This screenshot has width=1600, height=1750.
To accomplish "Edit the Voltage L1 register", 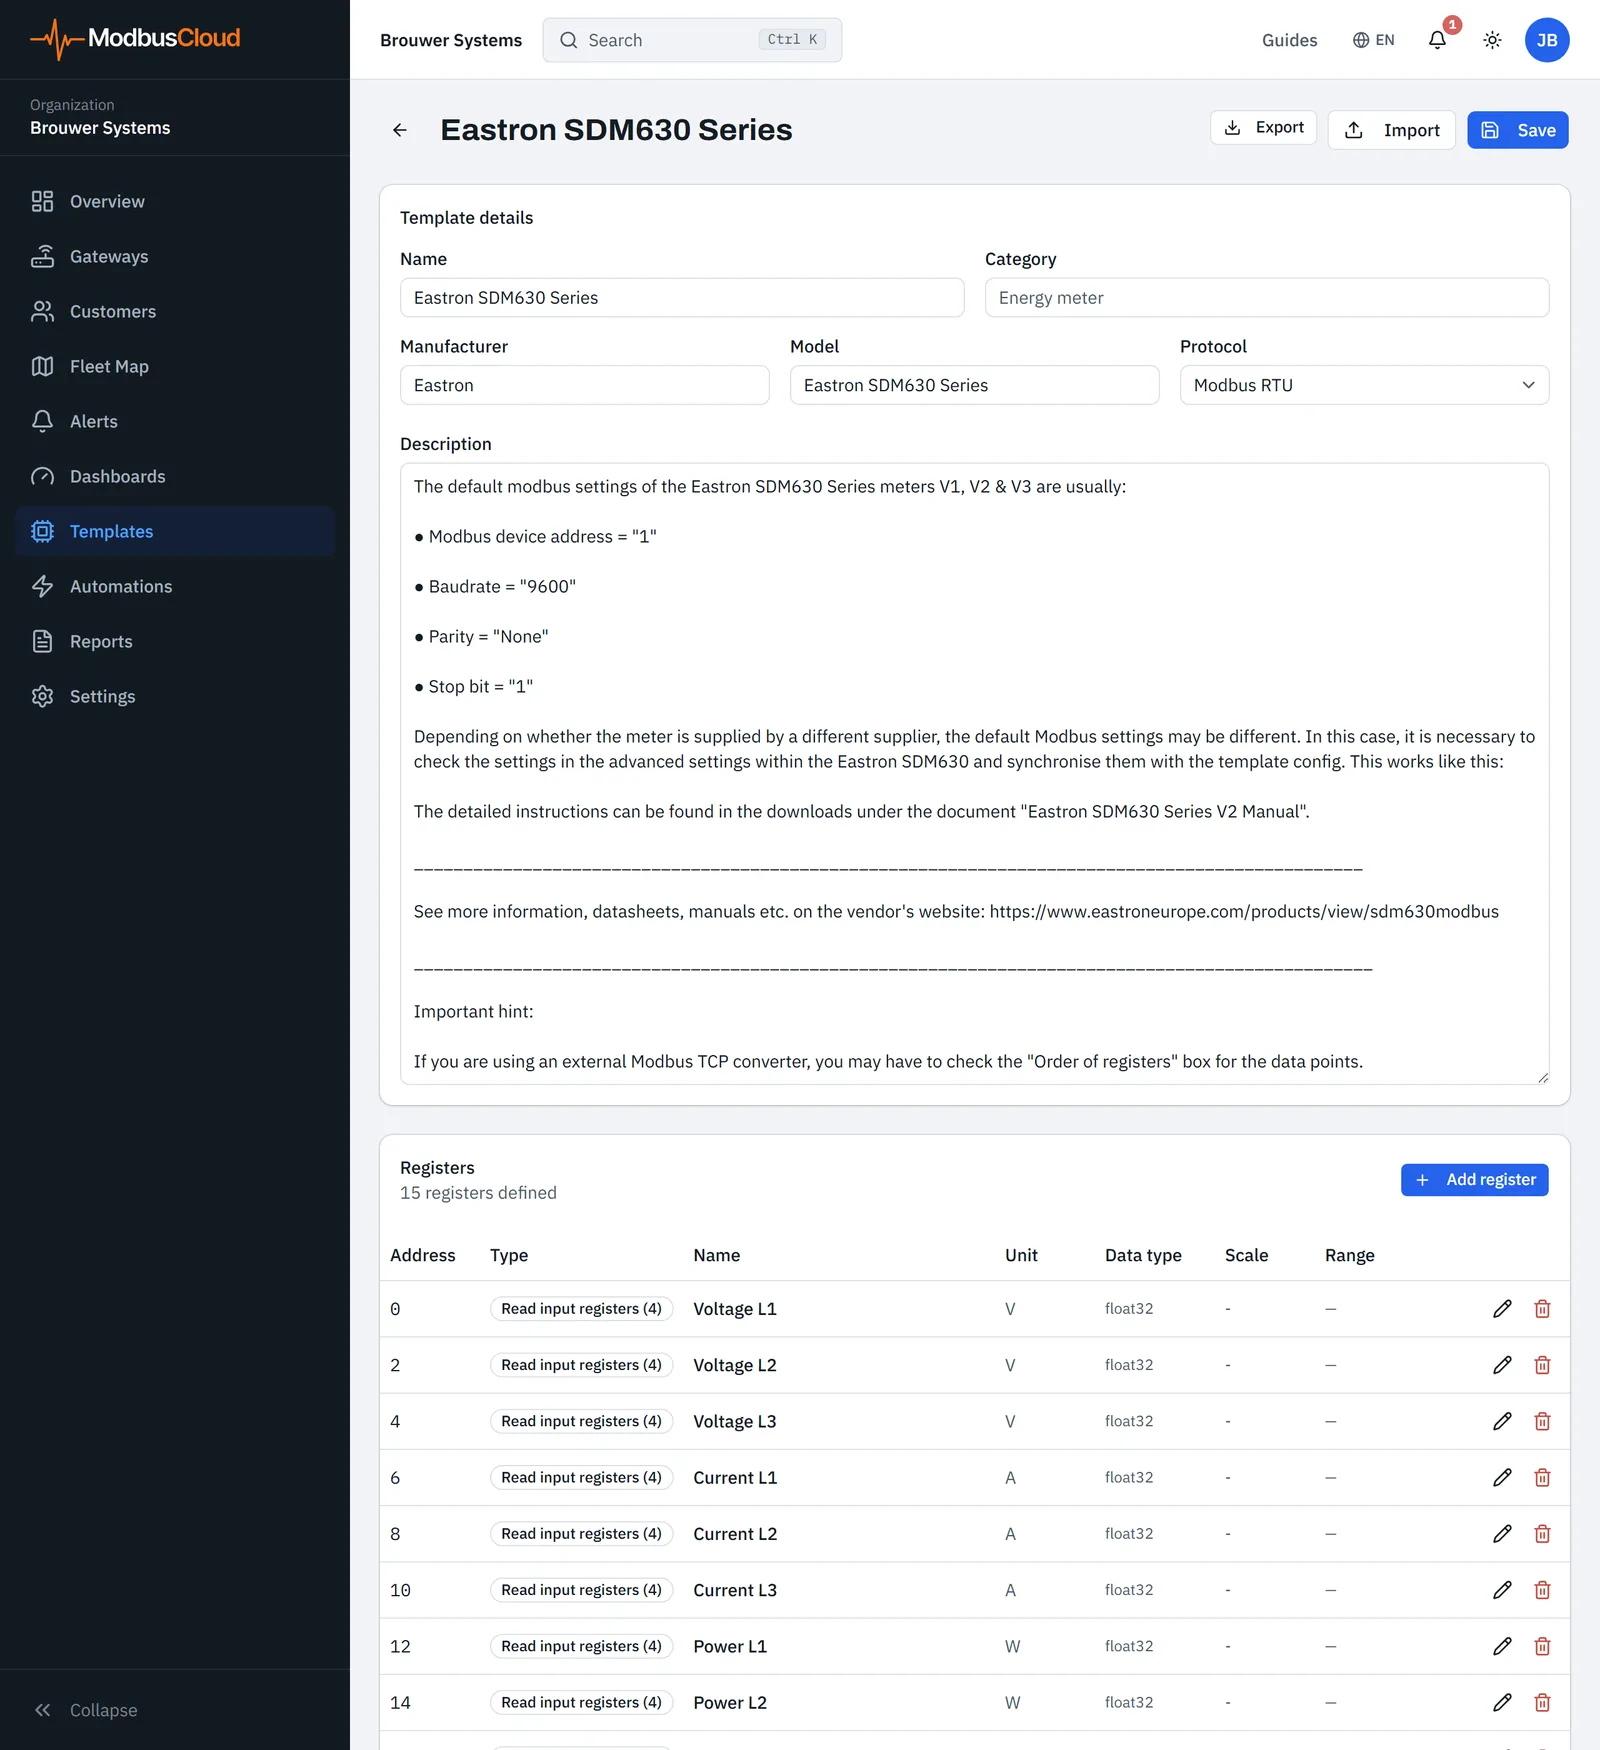I will point(1502,1309).
